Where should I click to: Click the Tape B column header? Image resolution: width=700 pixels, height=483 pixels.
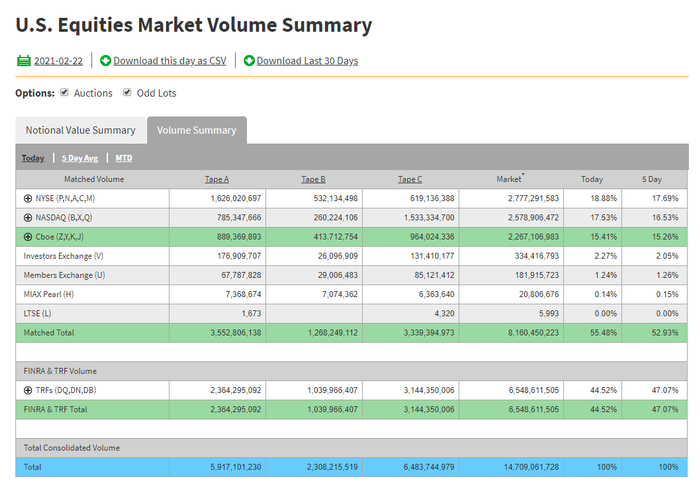pyautogui.click(x=313, y=179)
